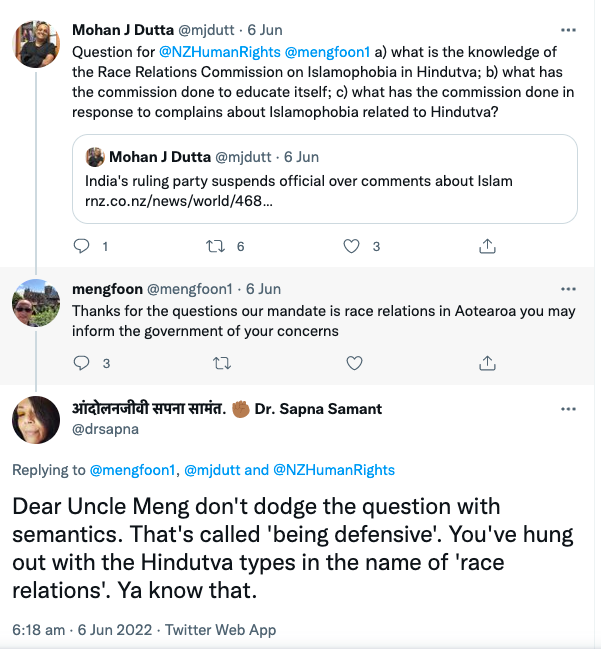This screenshot has width=601, height=649.
Task: View Dr. Sapna Samant's profile avatar
Action: (x=35, y=419)
